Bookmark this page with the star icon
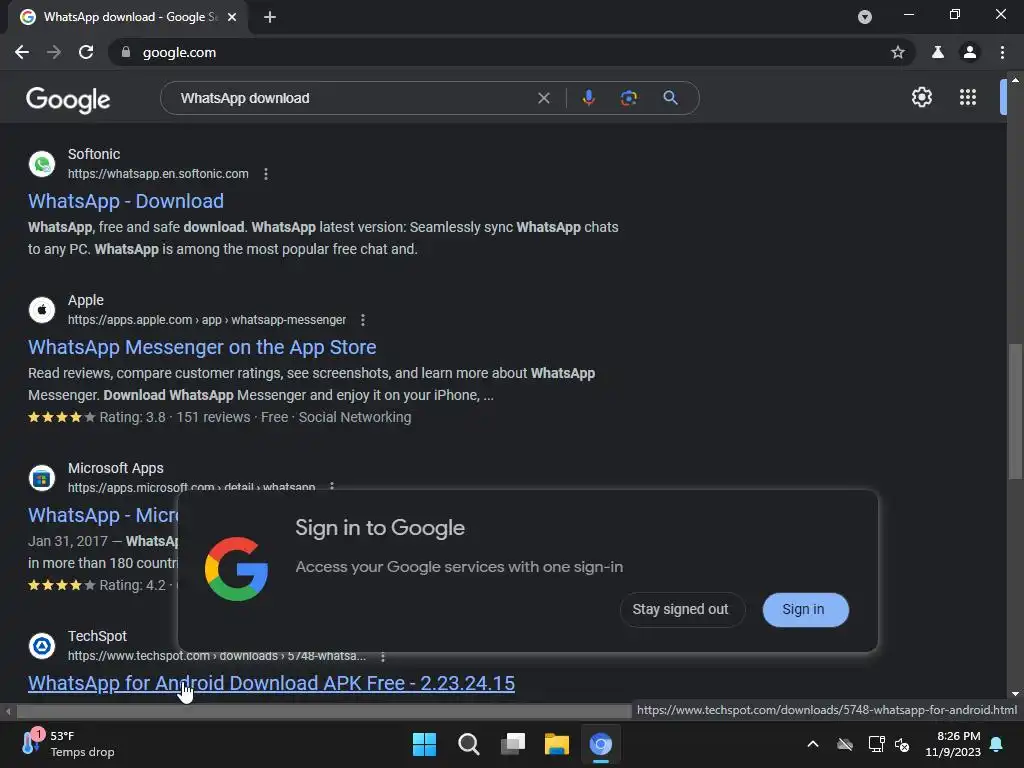 tap(898, 52)
